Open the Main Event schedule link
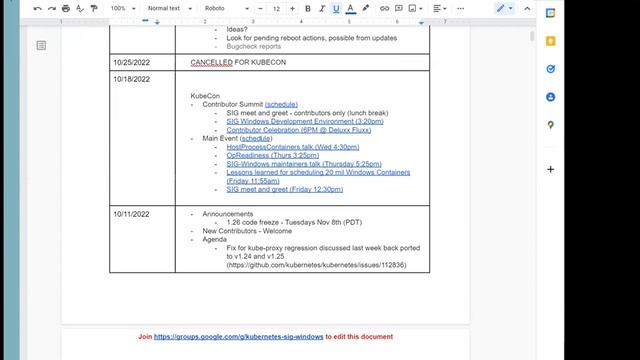This screenshot has width=640, height=360. (x=256, y=138)
